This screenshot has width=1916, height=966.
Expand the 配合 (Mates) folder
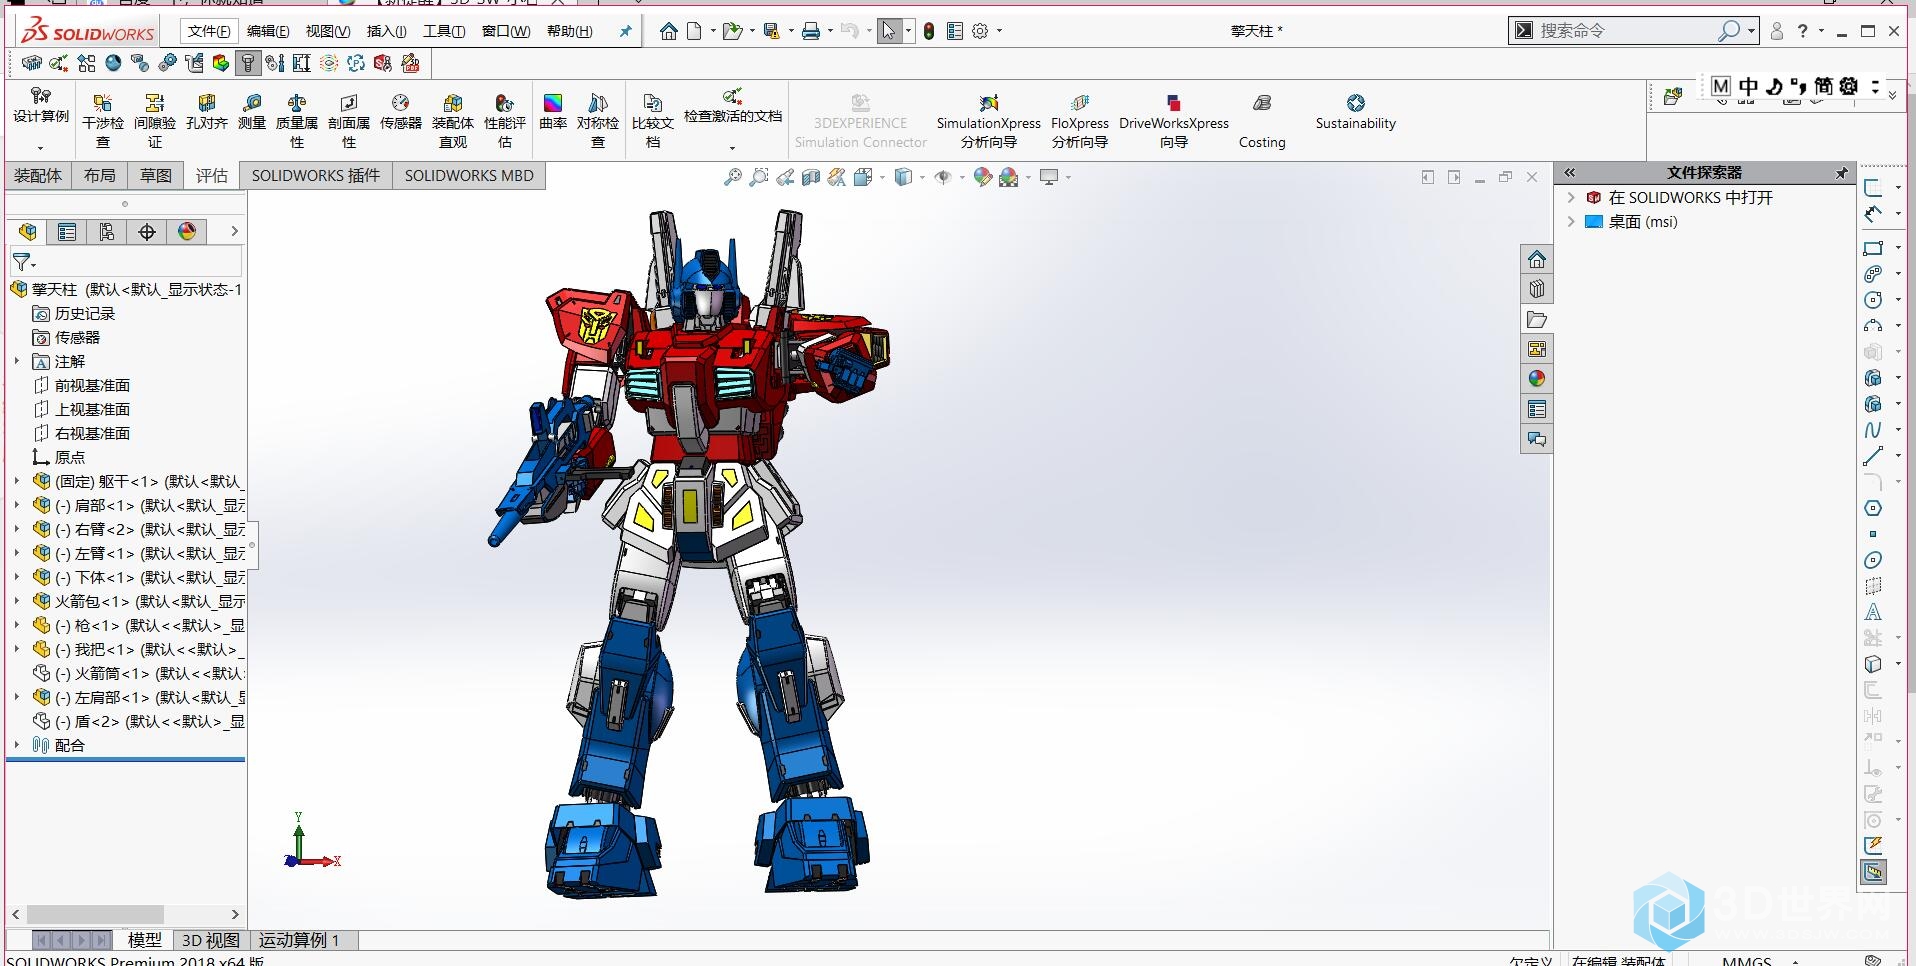tap(17, 745)
